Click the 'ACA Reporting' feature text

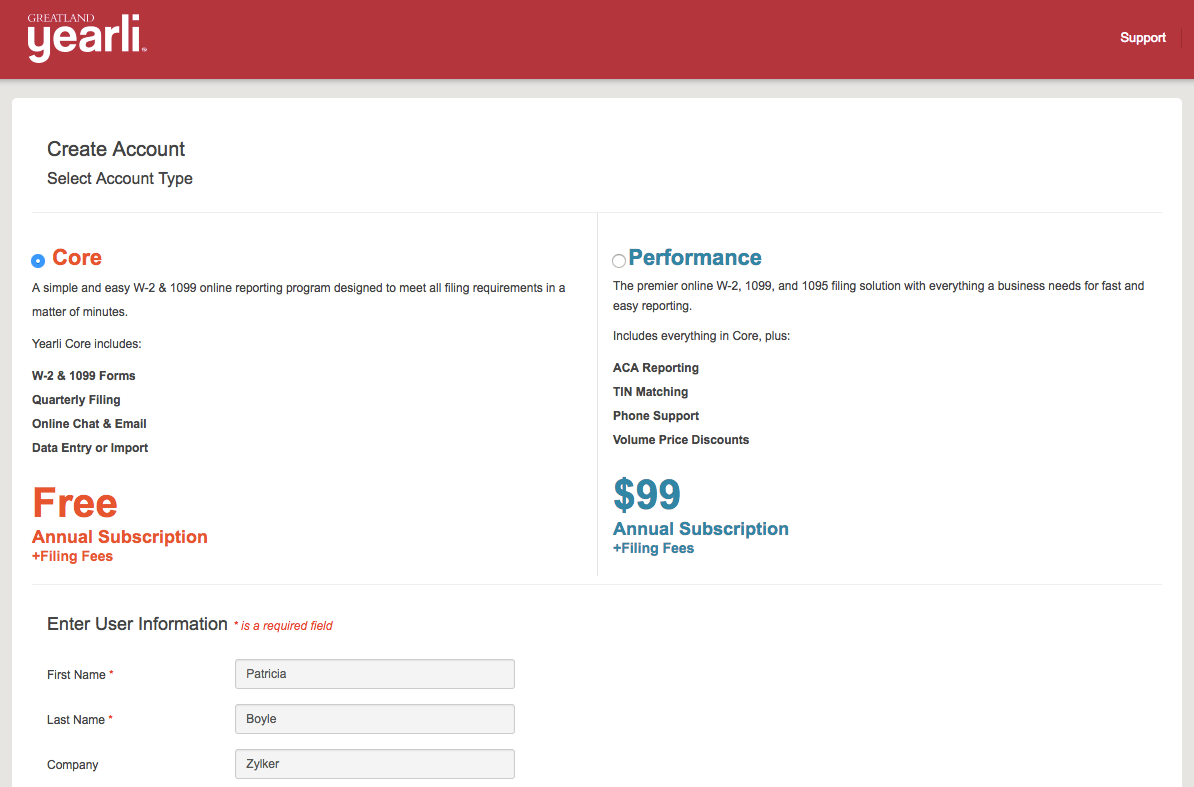pos(656,368)
